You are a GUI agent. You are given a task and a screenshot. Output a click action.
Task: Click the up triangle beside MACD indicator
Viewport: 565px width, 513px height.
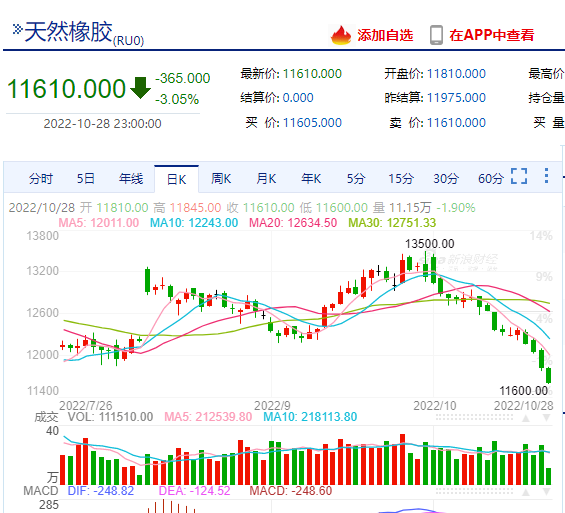click(526, 492)
